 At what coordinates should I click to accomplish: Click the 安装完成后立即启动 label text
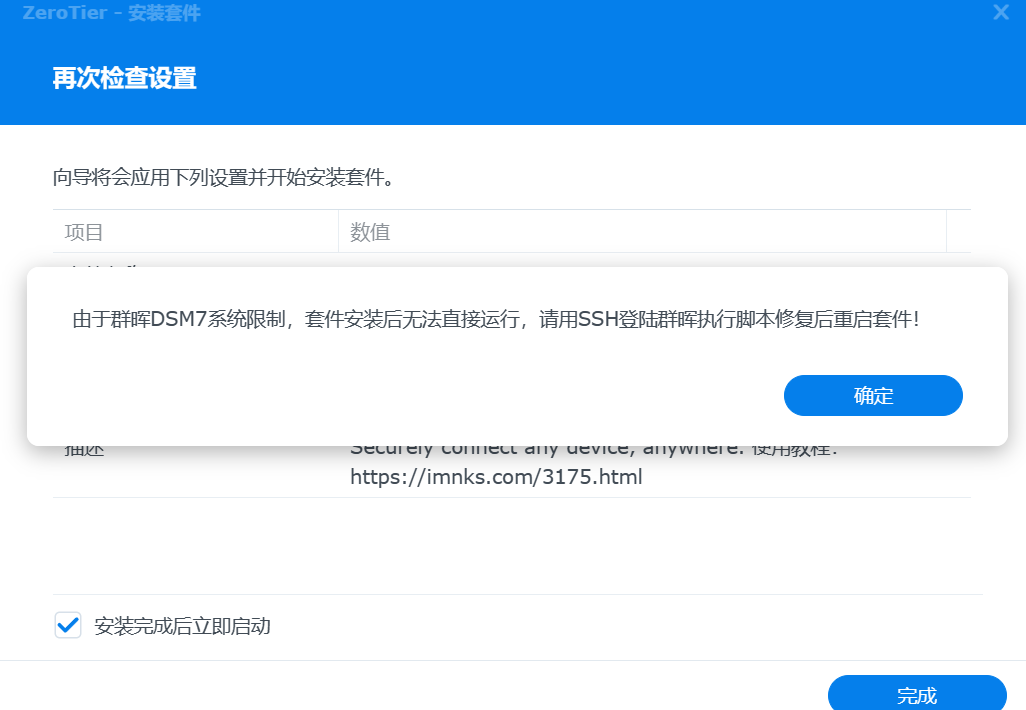pyautogui.click(x=182, y=627)
